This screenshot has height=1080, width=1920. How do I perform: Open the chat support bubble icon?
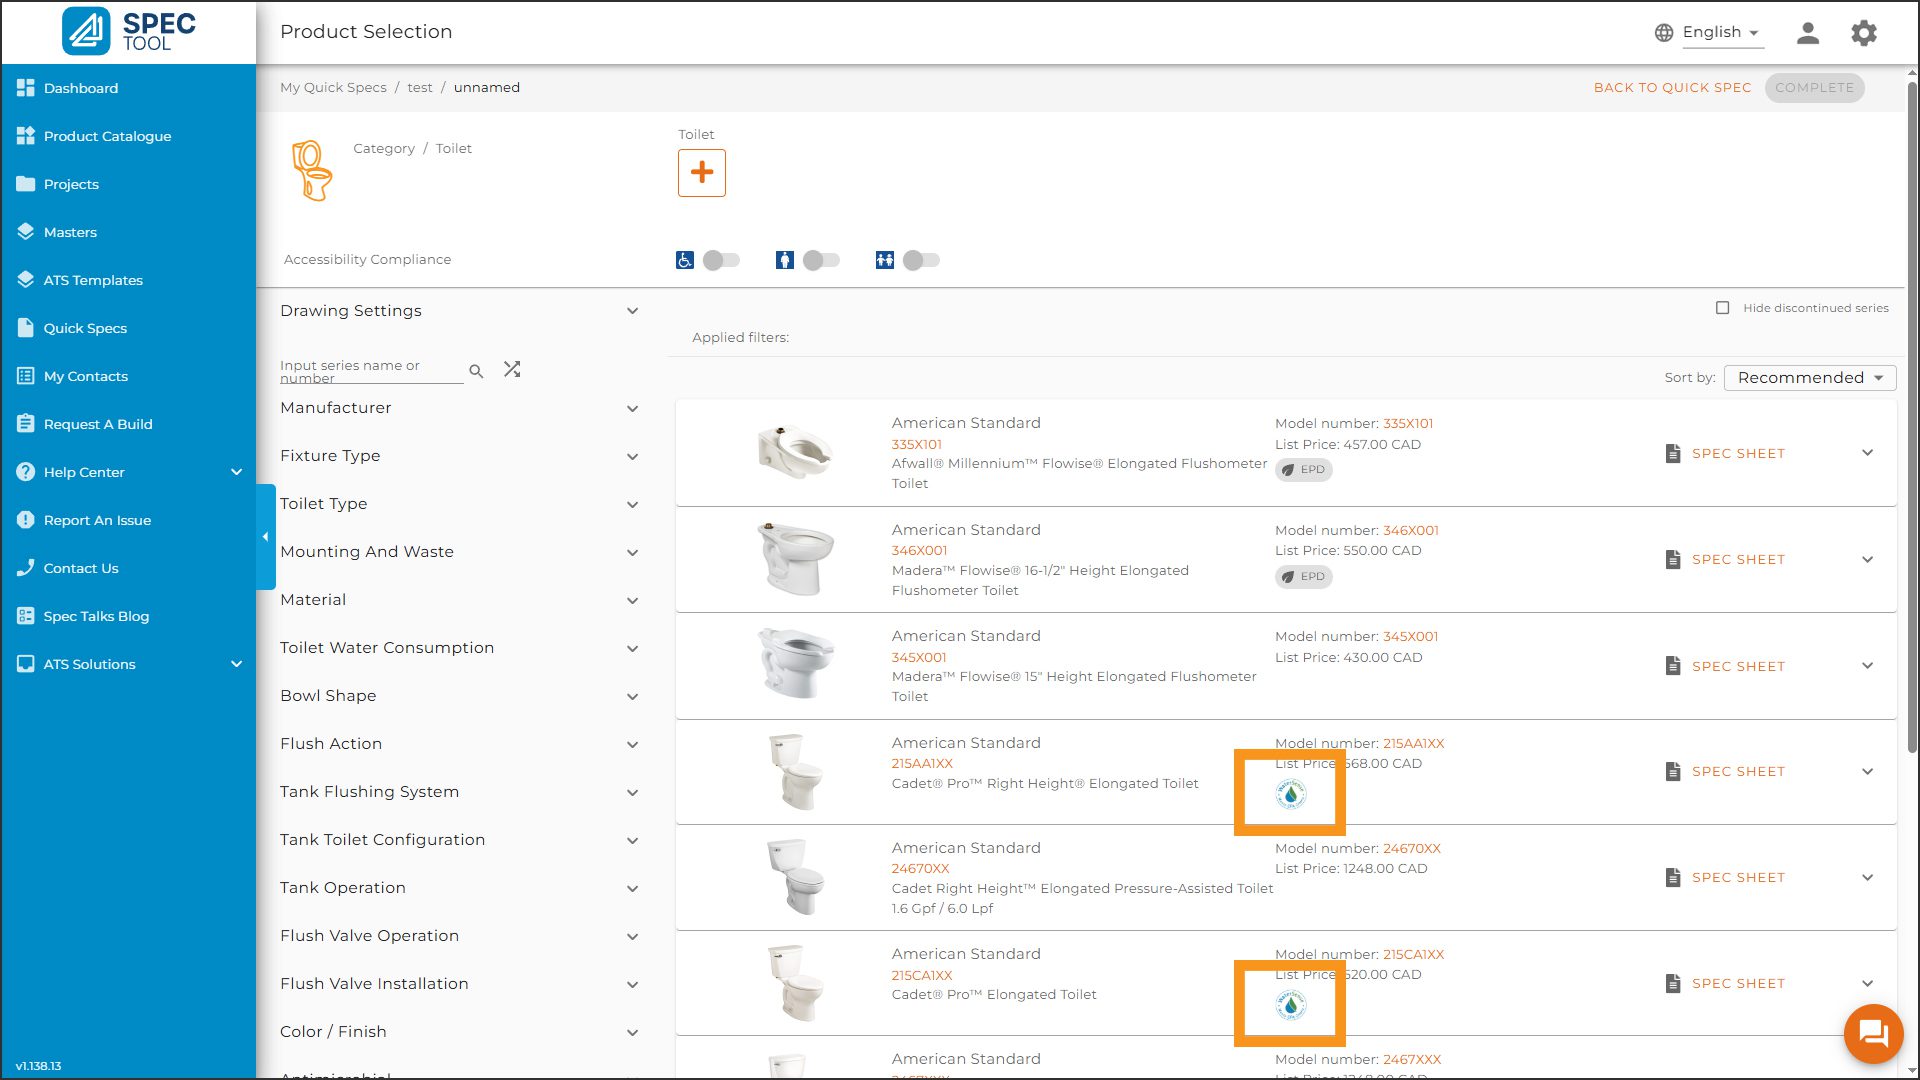click(x=1872, y=1033)
